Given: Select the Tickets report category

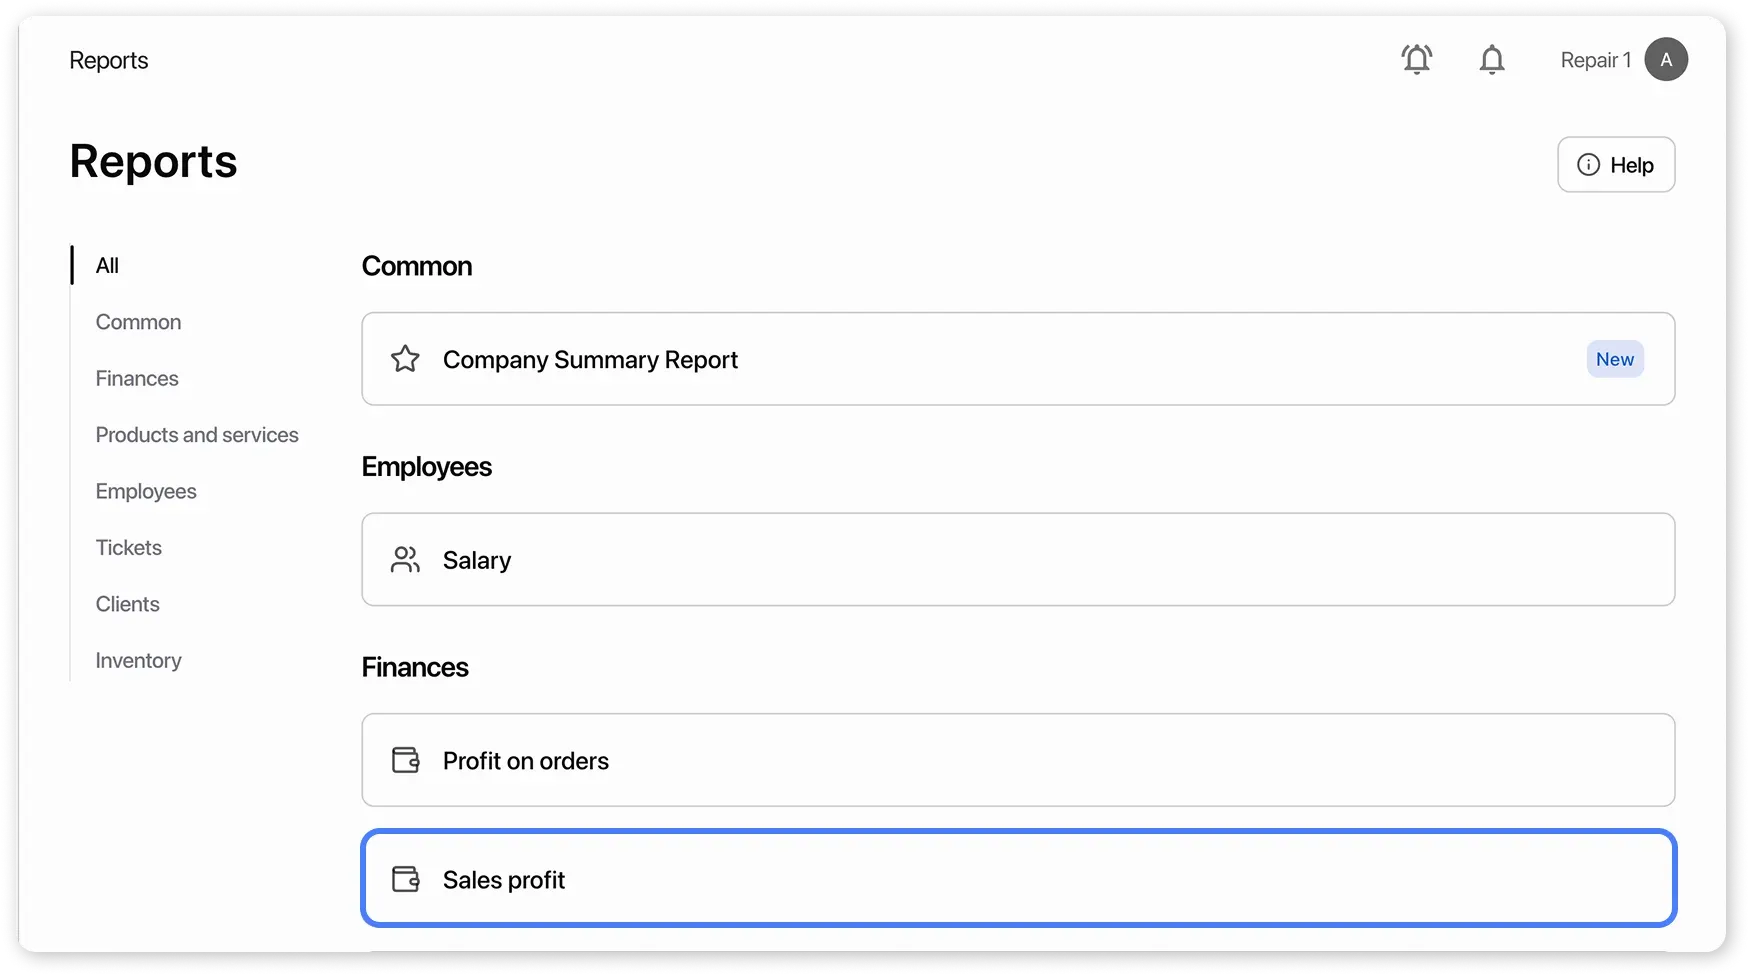Looking at the screenshot, I should click(128, 548).
